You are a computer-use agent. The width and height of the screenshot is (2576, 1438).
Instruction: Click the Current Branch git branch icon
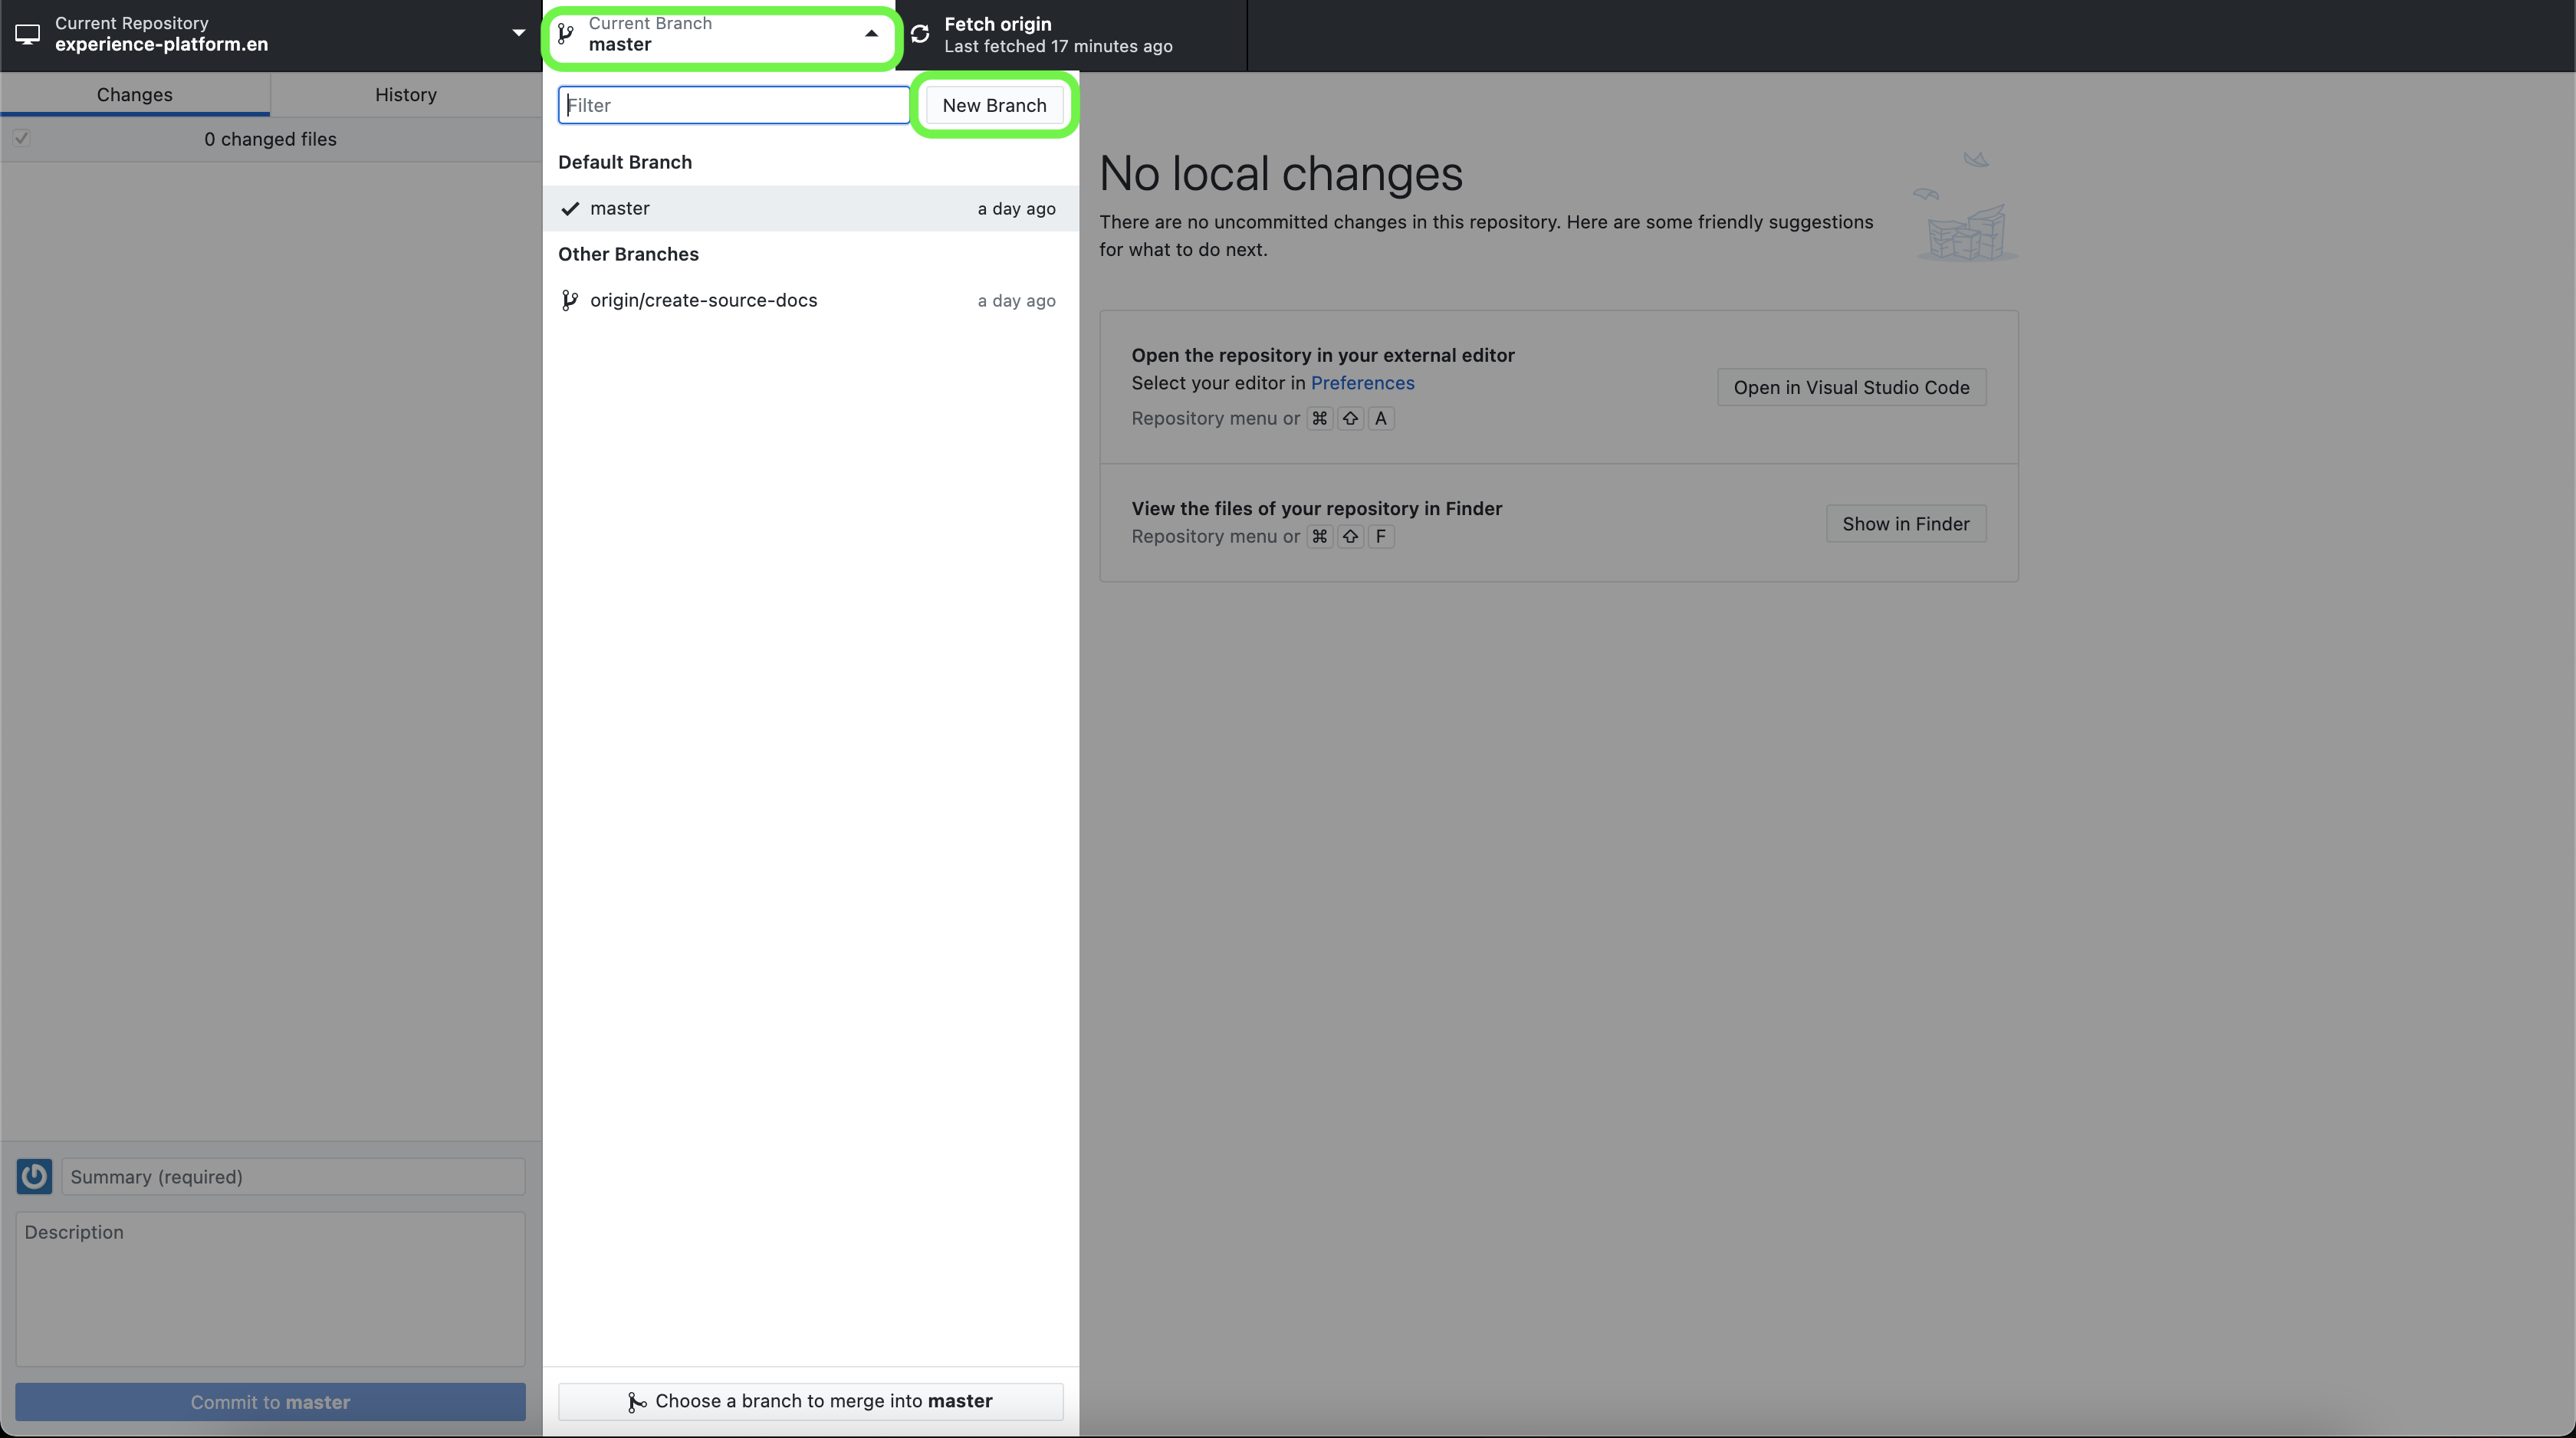[x=566, y=34]
